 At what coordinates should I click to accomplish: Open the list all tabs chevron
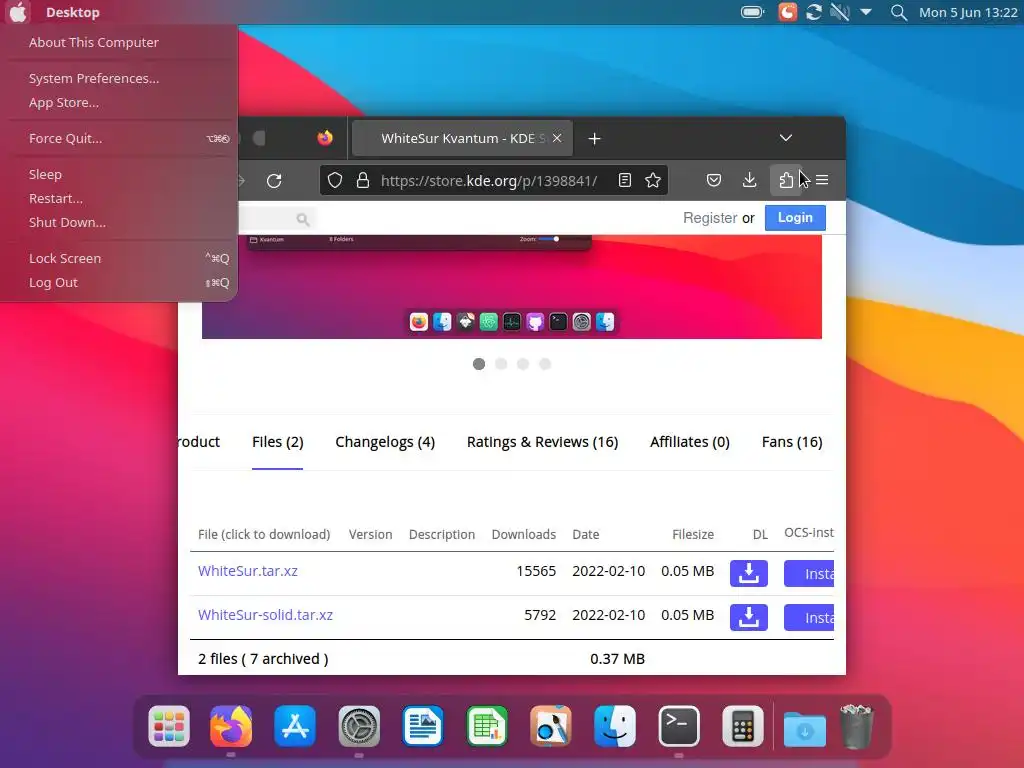click(786, 138)
